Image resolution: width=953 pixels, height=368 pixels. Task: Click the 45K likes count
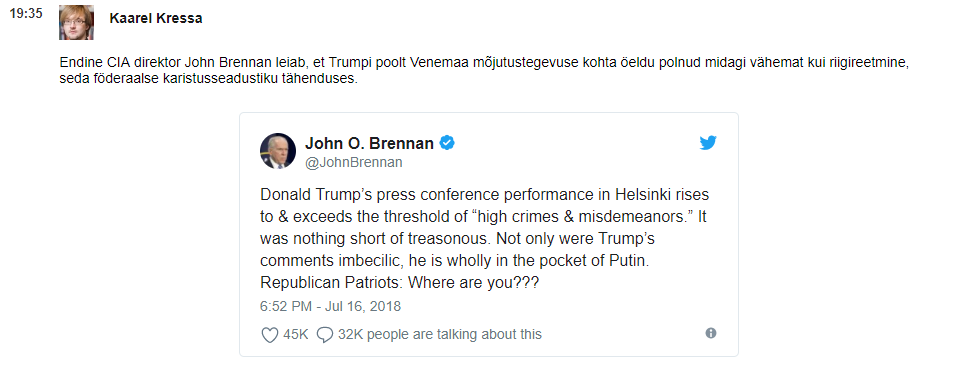pos(296,335)
